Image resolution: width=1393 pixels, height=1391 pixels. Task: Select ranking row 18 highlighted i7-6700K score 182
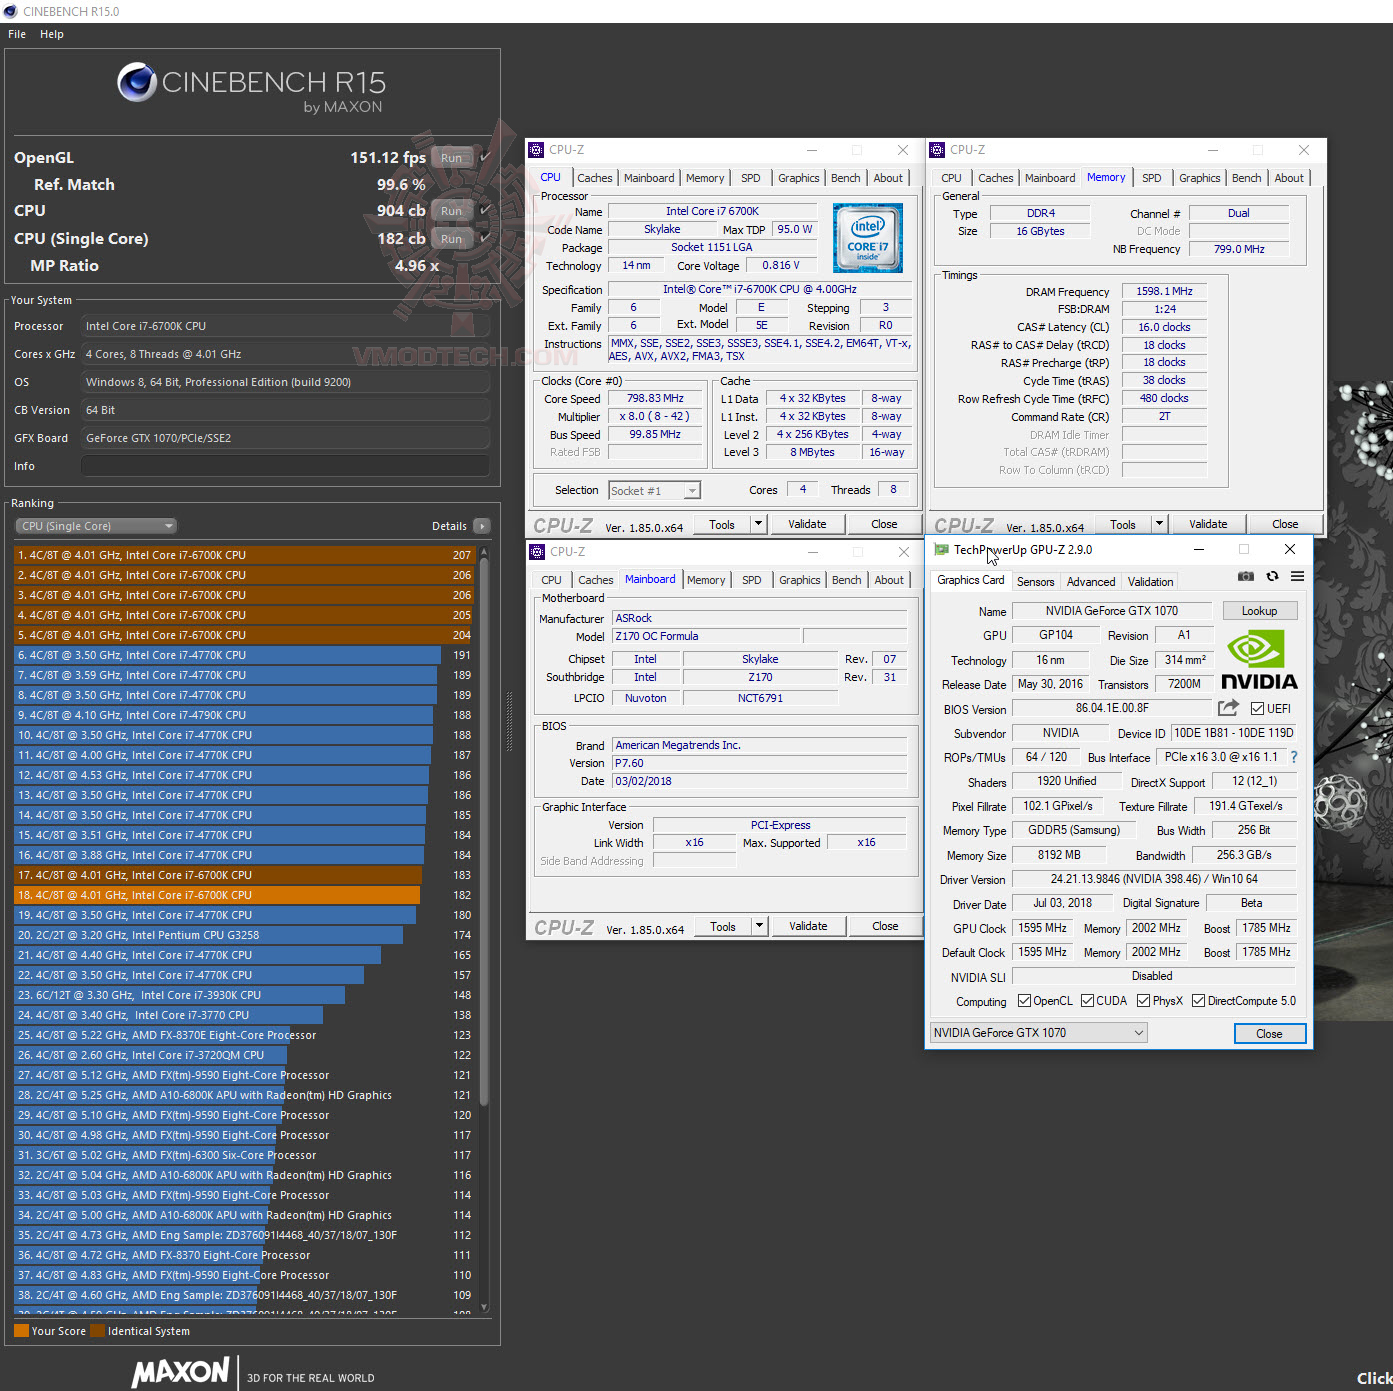(x=244, y=895)
